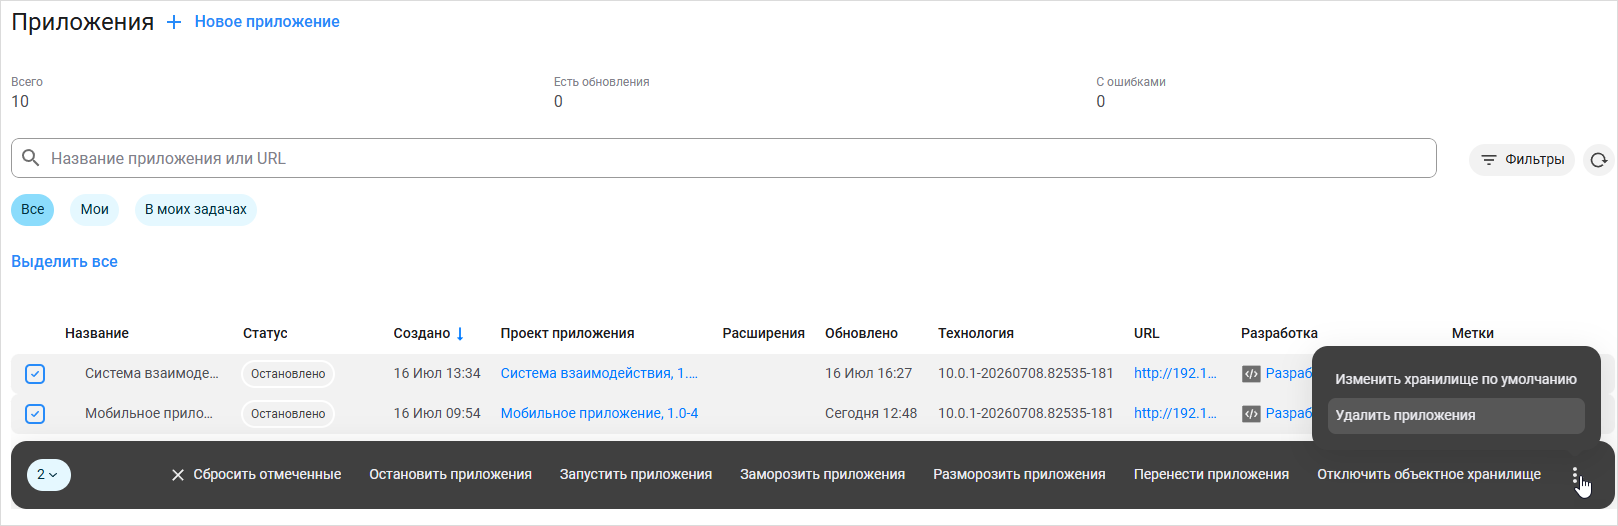Click the 16 Июл 13:34 created date
1618x526 pixels.
coord(437,374)
